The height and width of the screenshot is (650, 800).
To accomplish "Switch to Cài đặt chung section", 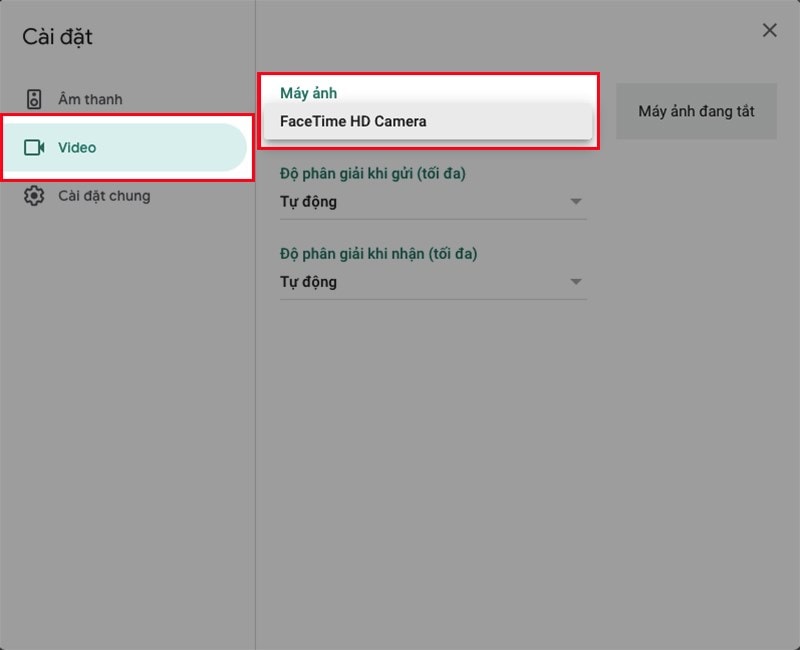I will [104, 196].
